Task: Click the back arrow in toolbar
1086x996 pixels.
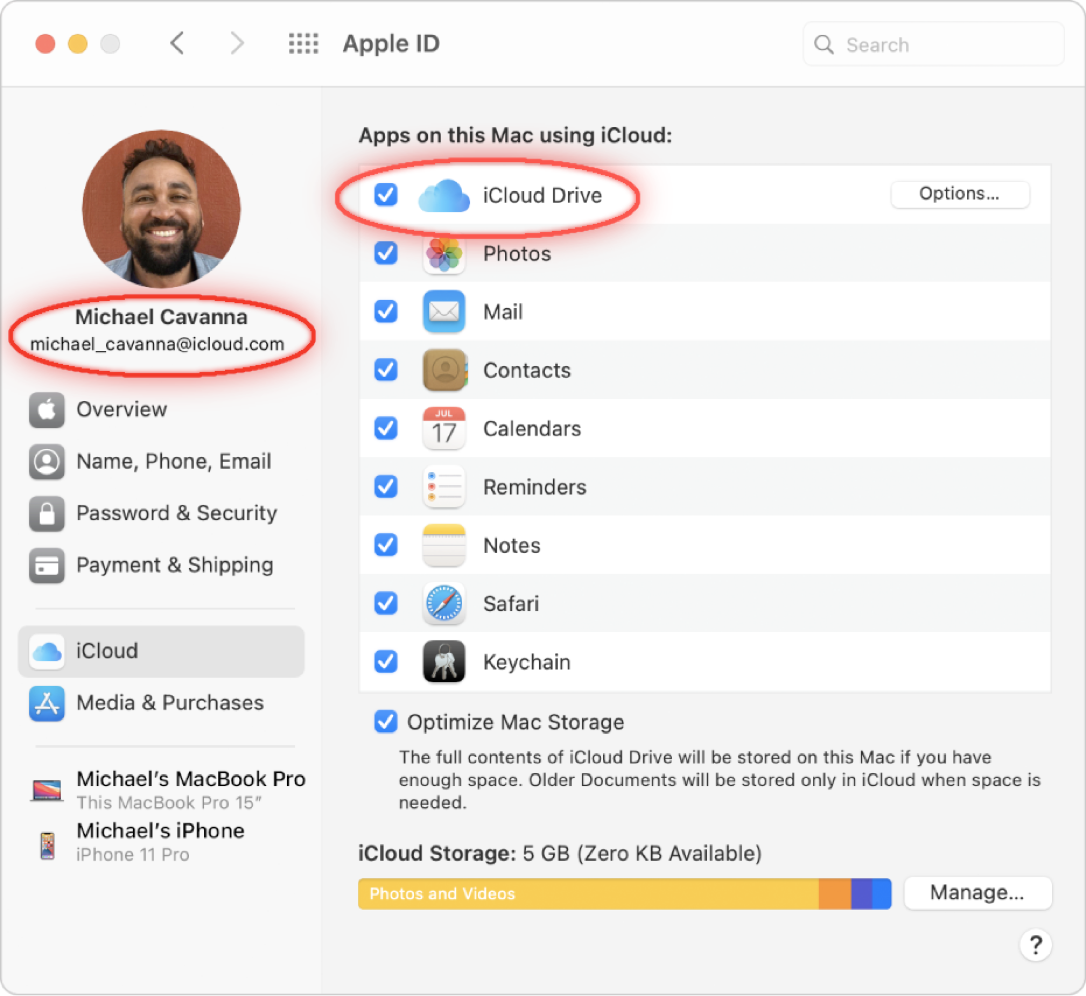Action: click(177, 44)
